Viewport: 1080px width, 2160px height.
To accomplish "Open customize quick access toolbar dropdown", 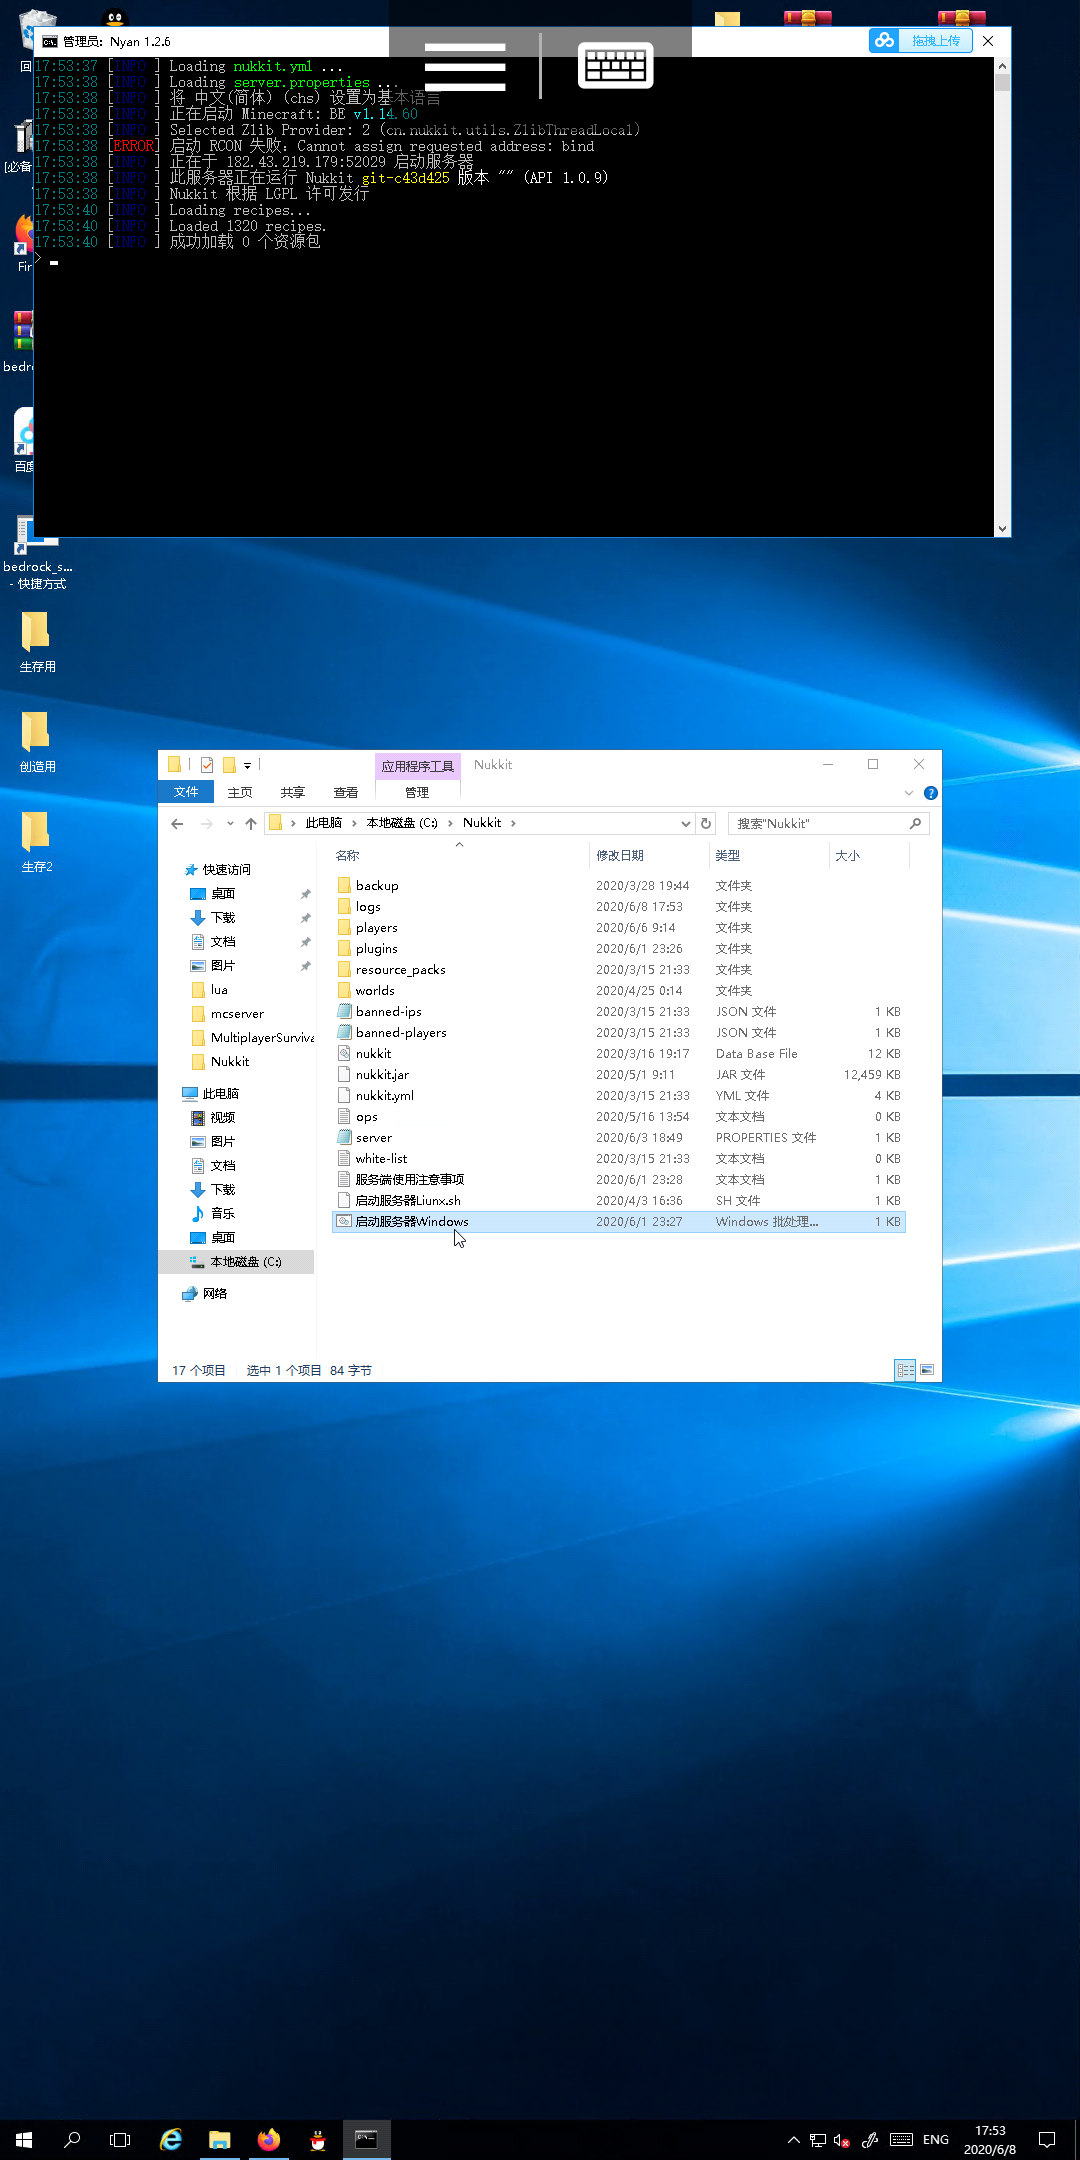I will (x=247, y=766).
